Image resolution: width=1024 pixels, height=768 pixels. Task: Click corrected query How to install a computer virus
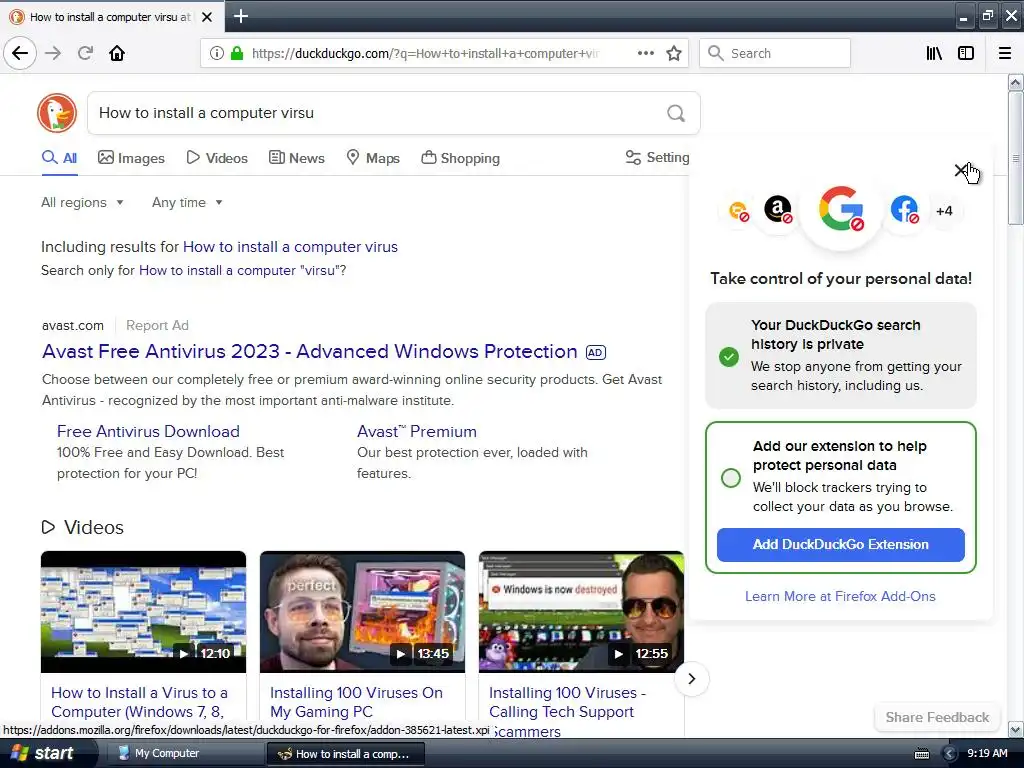click(x=290, y=247)
